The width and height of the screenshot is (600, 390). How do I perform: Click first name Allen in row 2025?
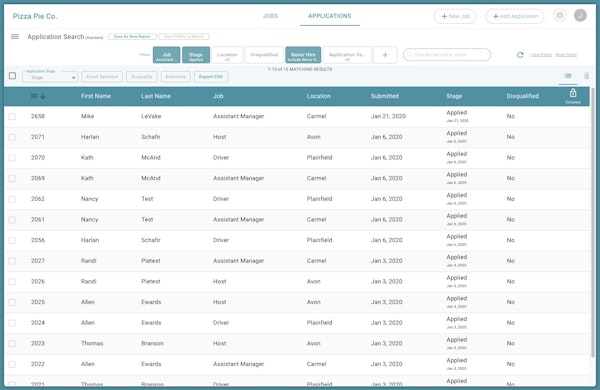pyautogui.click(x=88, y=302)
